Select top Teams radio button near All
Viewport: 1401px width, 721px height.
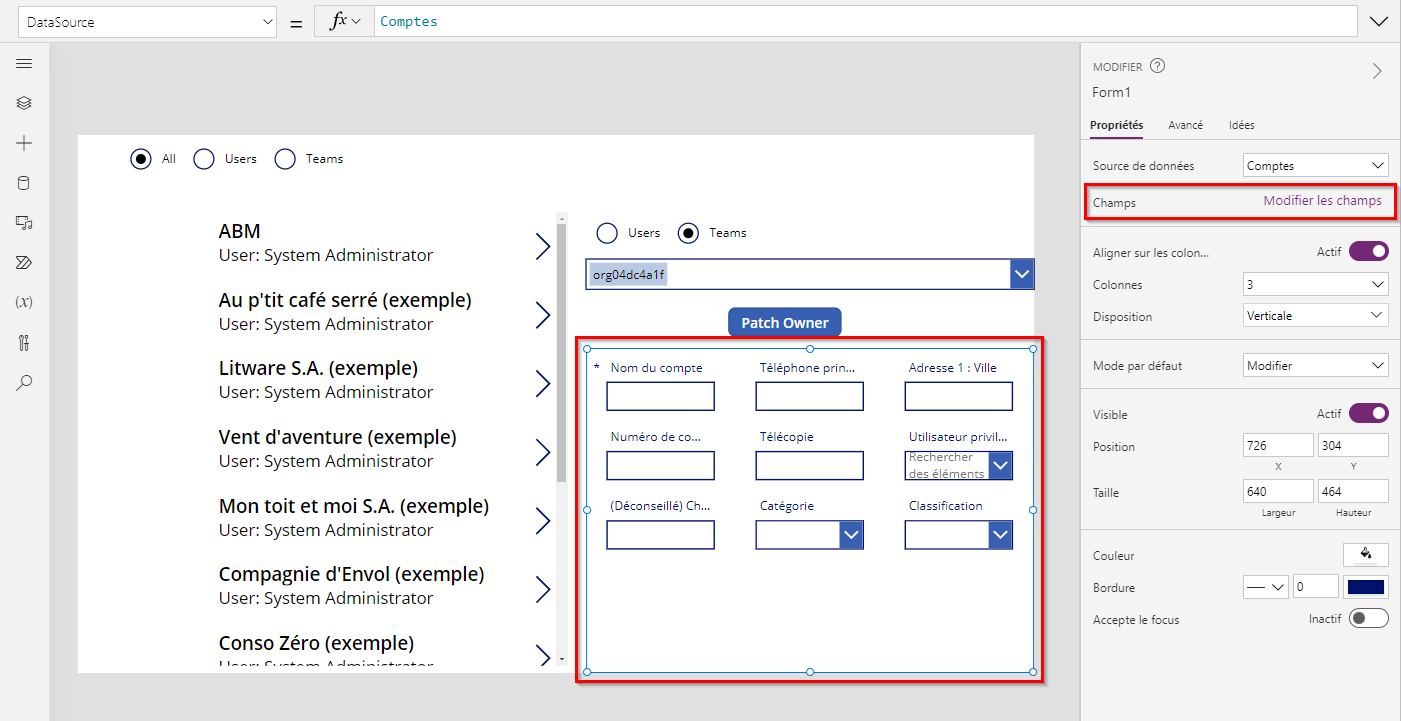pyautogui.click(x=285, y=158)
